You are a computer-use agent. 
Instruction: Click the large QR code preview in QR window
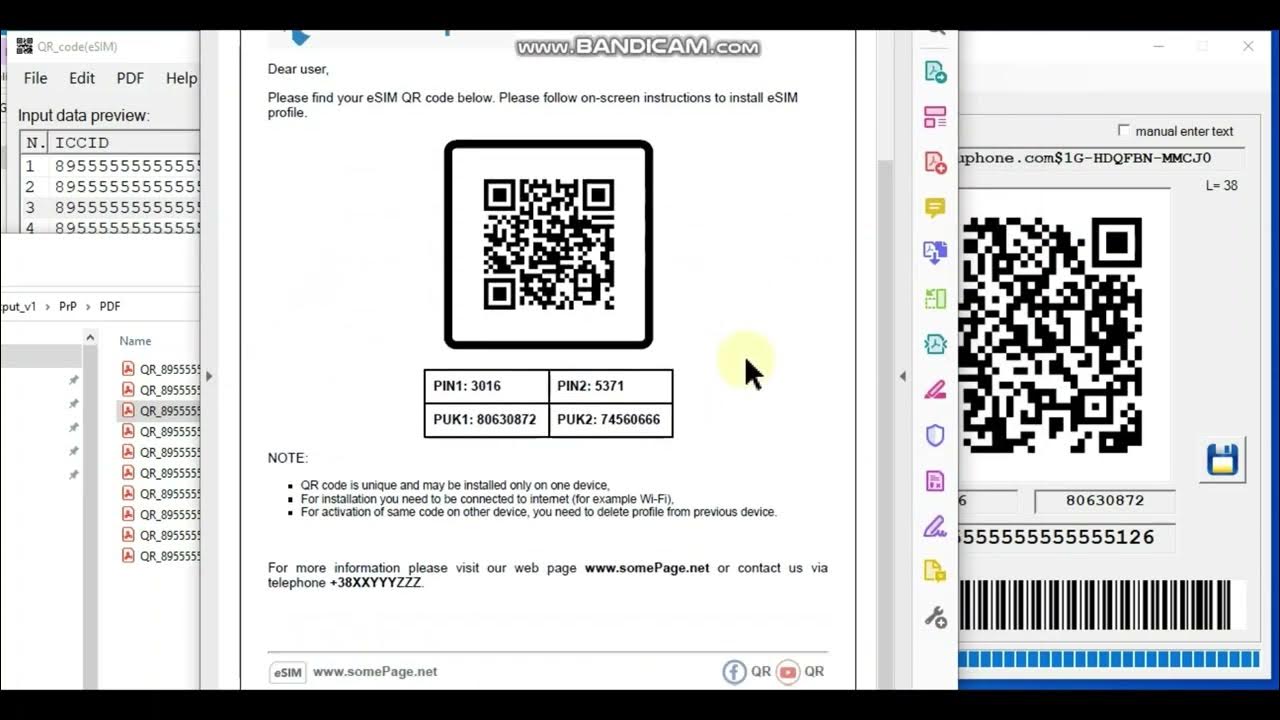click(1050, 335)
